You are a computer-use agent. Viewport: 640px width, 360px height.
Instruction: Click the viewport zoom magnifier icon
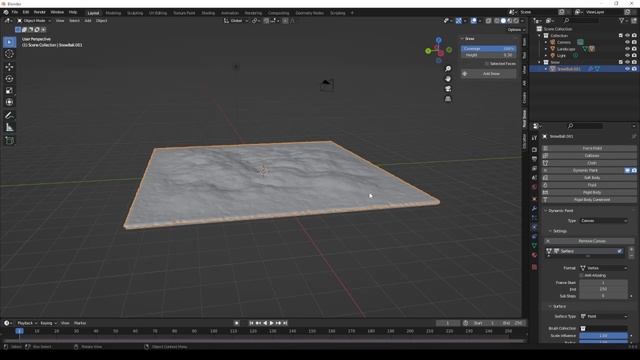coord(448,69)
